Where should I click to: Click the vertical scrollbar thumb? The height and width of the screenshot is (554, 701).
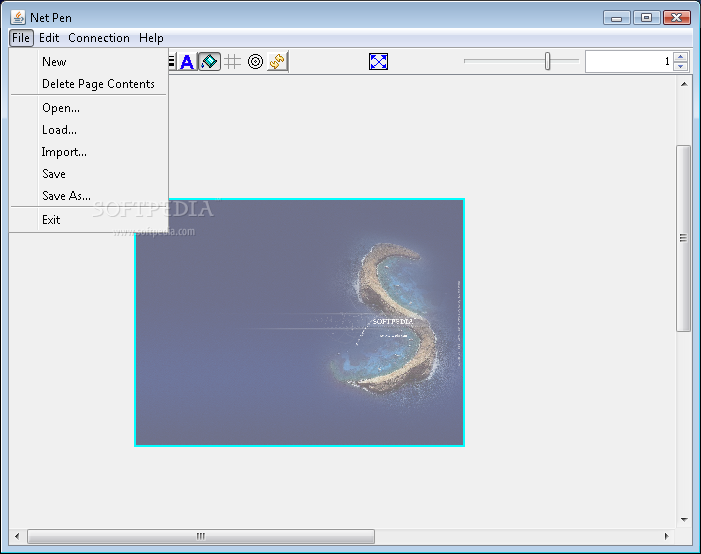(684, 238)
